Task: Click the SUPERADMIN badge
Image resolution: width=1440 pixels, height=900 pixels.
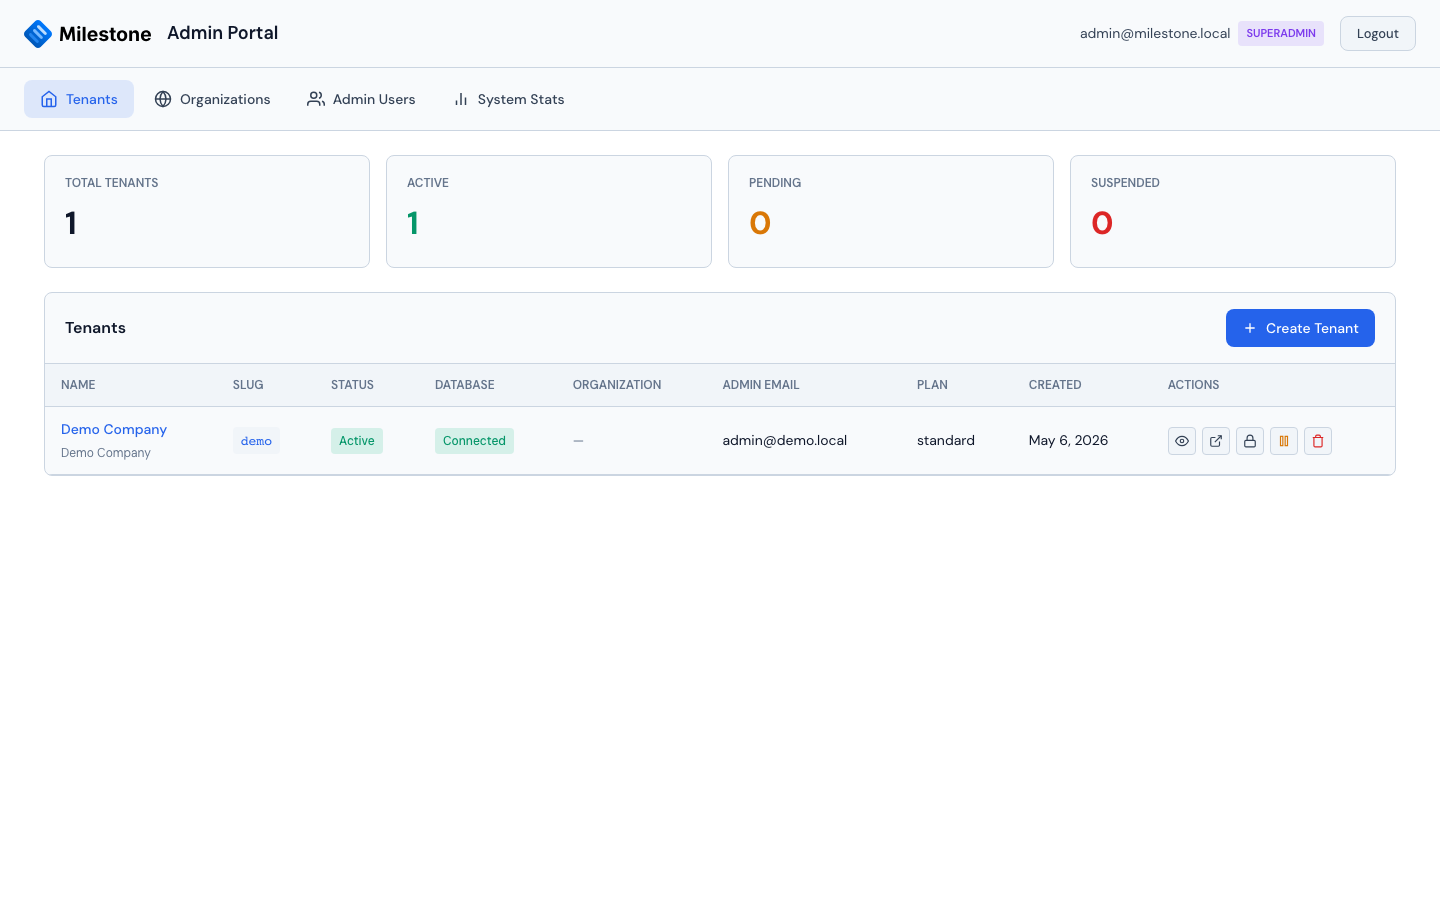Action: (1281, 33)
